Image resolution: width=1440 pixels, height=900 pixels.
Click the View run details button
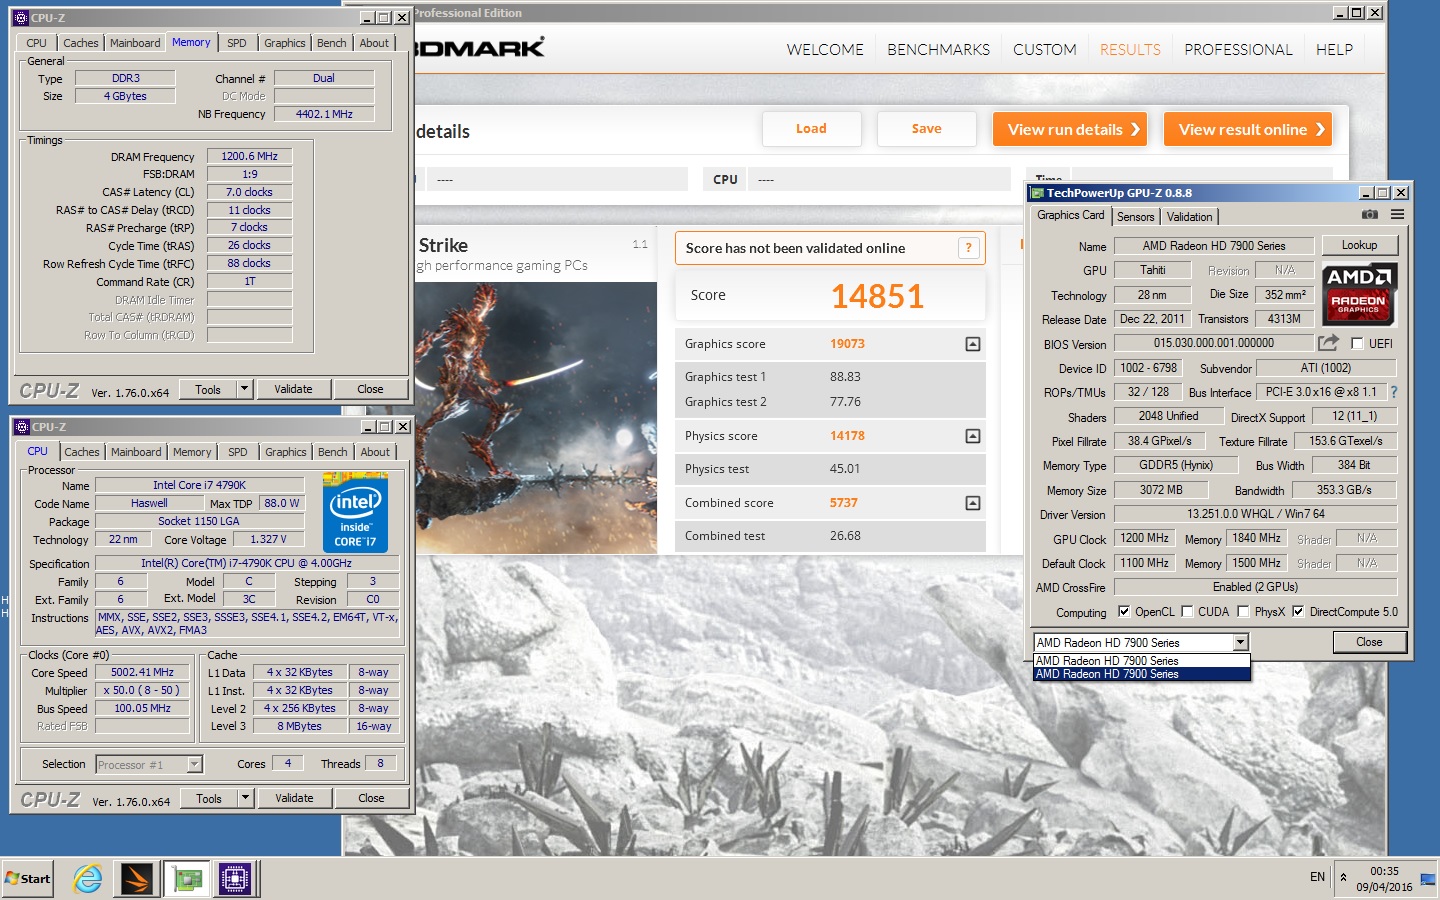click(x=1070, y=129)
